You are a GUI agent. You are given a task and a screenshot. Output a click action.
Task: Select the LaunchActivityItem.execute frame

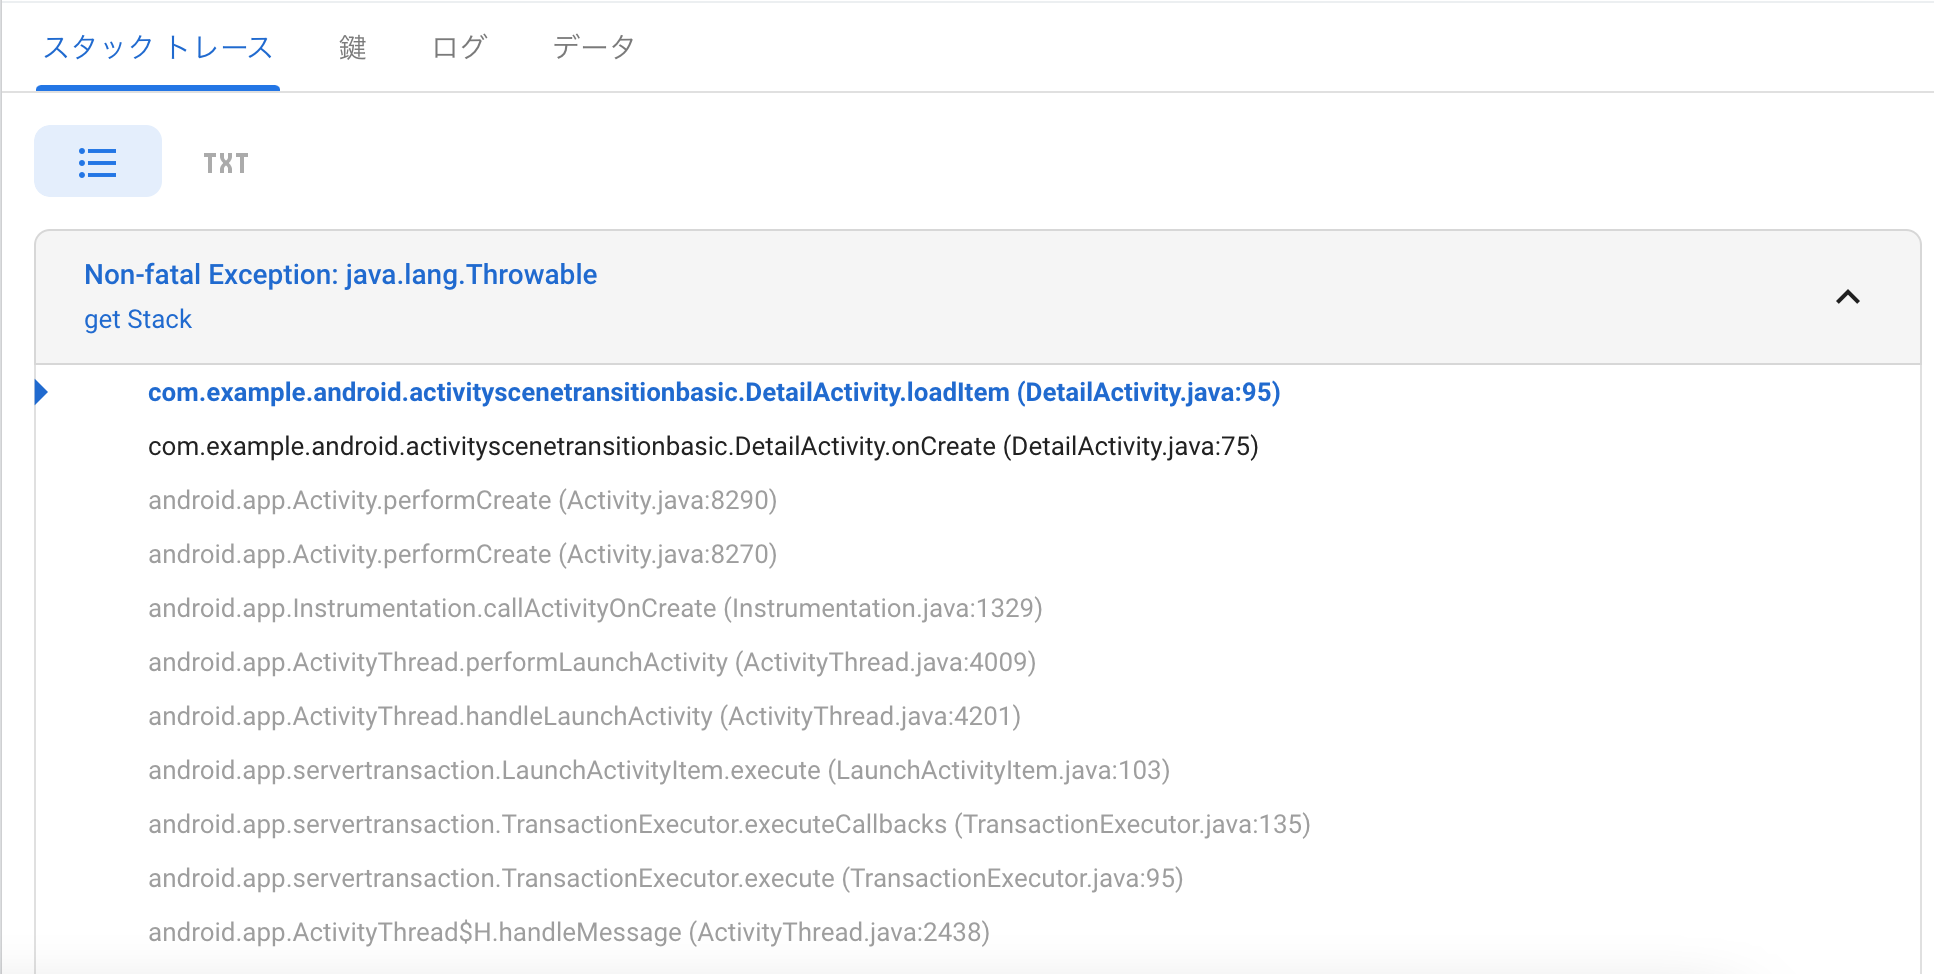[659, 770]
